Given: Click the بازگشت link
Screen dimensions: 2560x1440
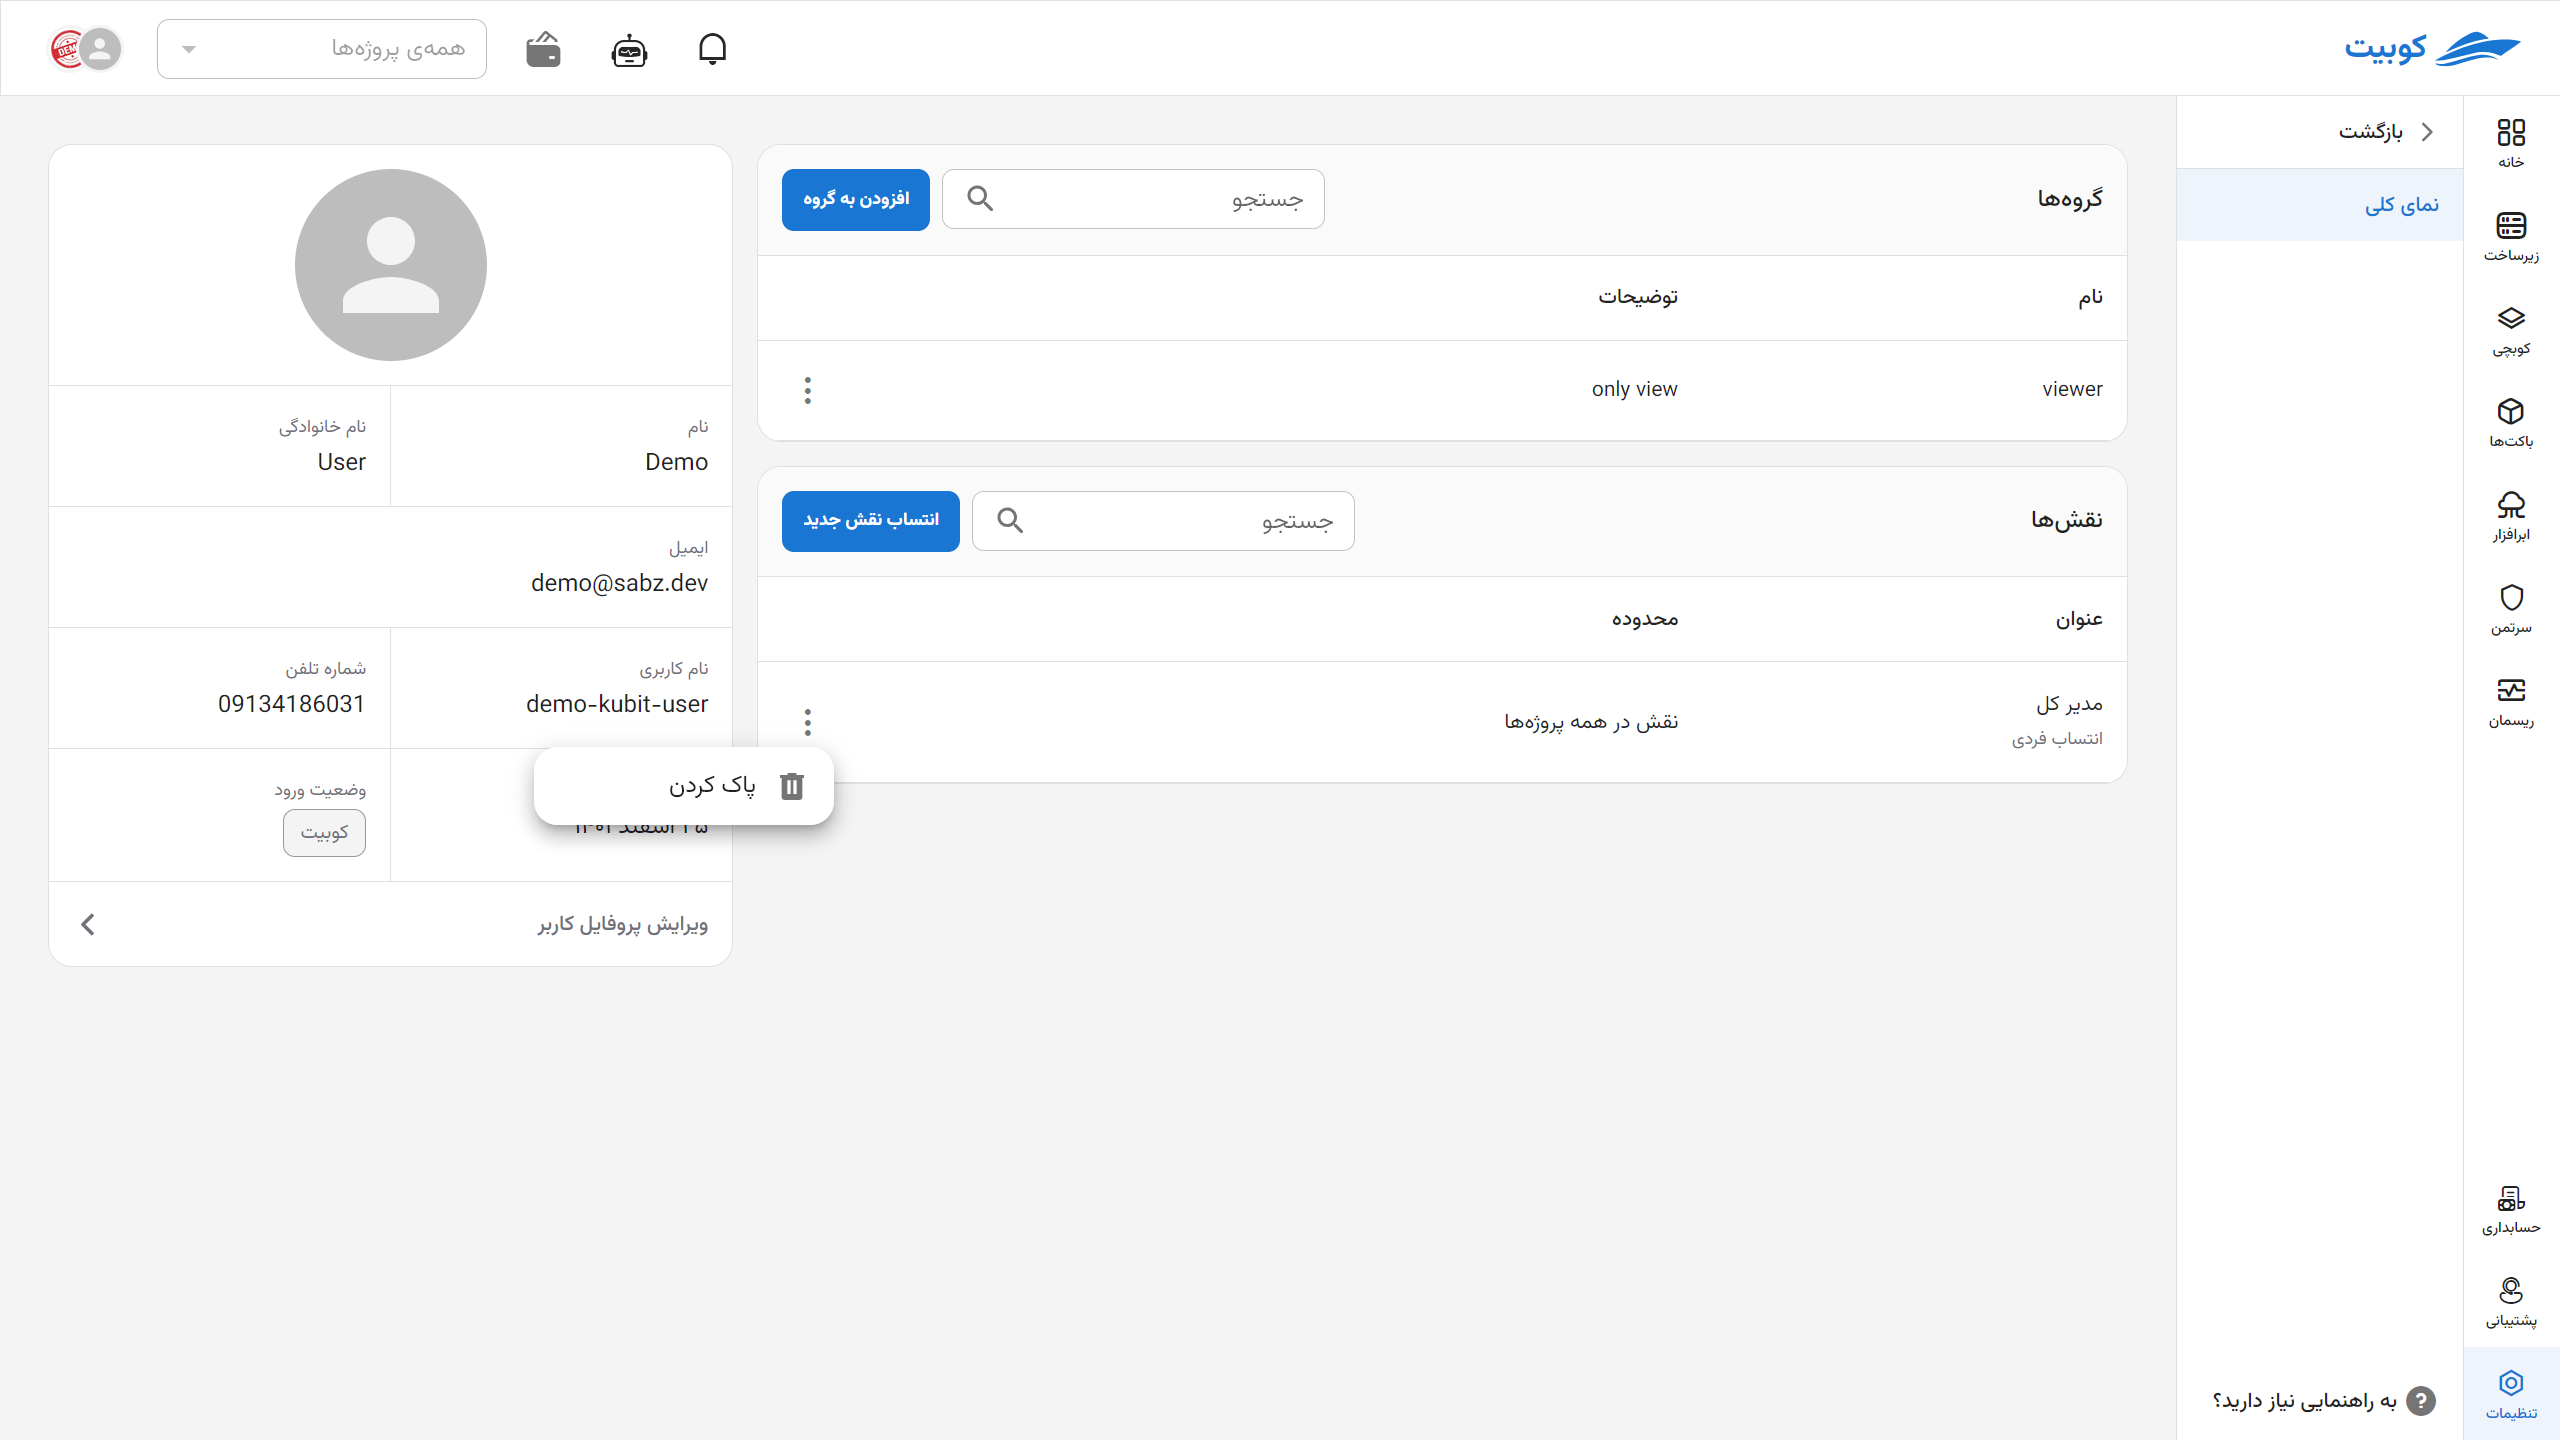Looking at the screenshot, I should (2371, 132).
